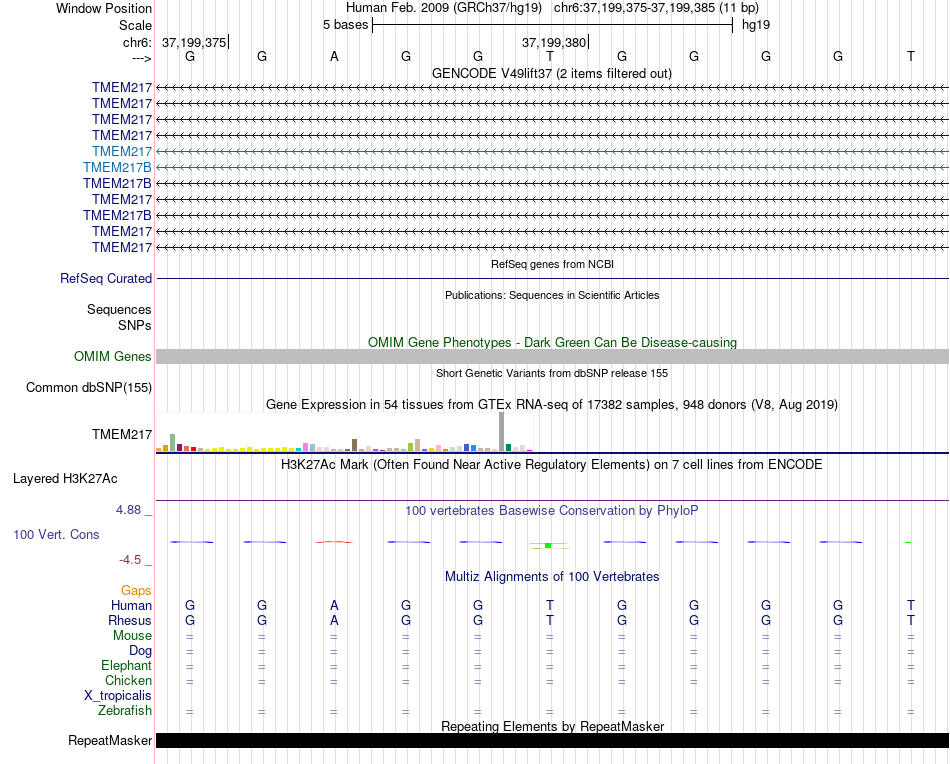Open the GENCODE V49lift37 track title
950x764 pixels.
(x=551, y=73)
